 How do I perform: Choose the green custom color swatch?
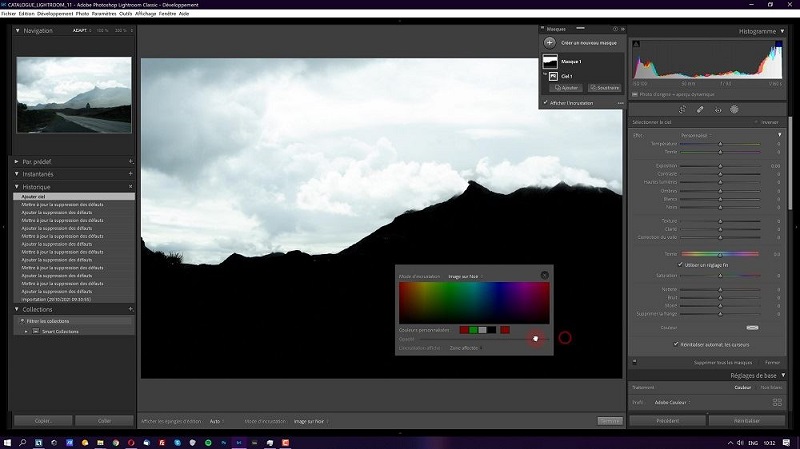[473, 330]
